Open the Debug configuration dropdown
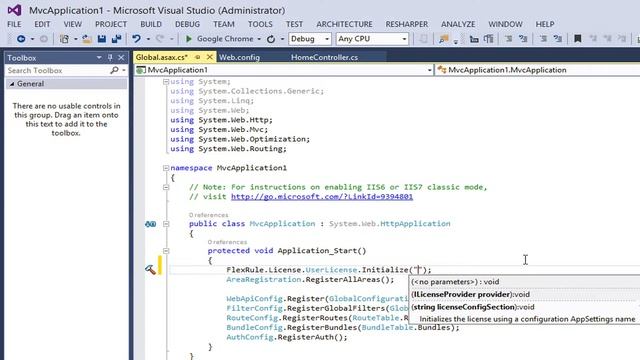The image size is (640, 360). [x=327, y=39]
